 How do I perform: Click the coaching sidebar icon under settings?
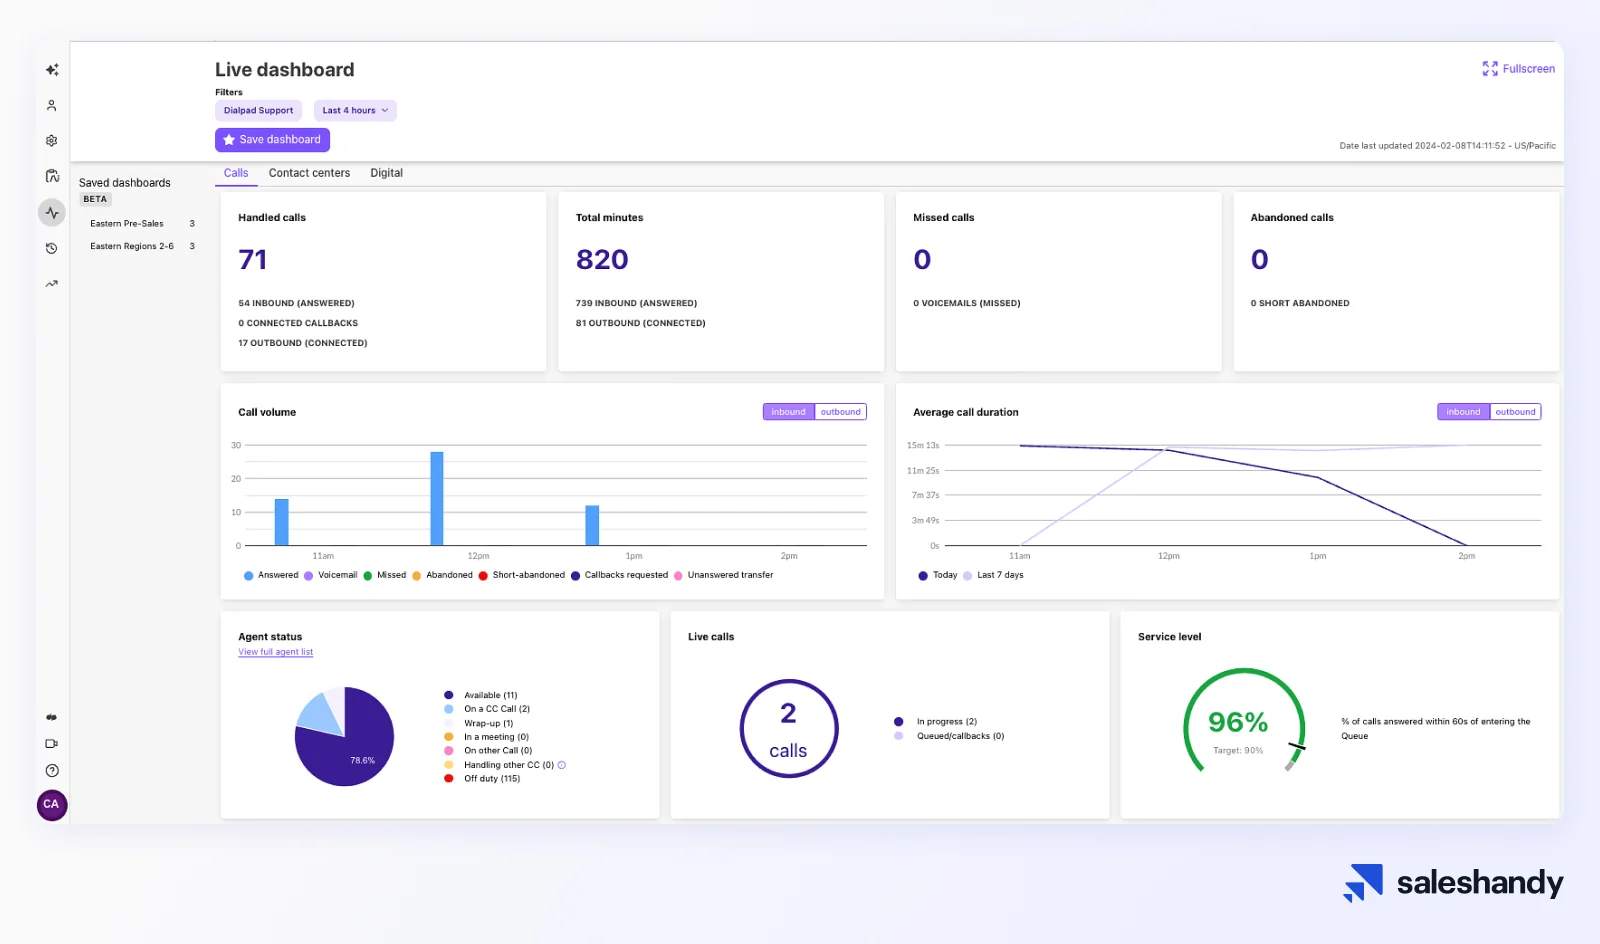pos(52,176)
